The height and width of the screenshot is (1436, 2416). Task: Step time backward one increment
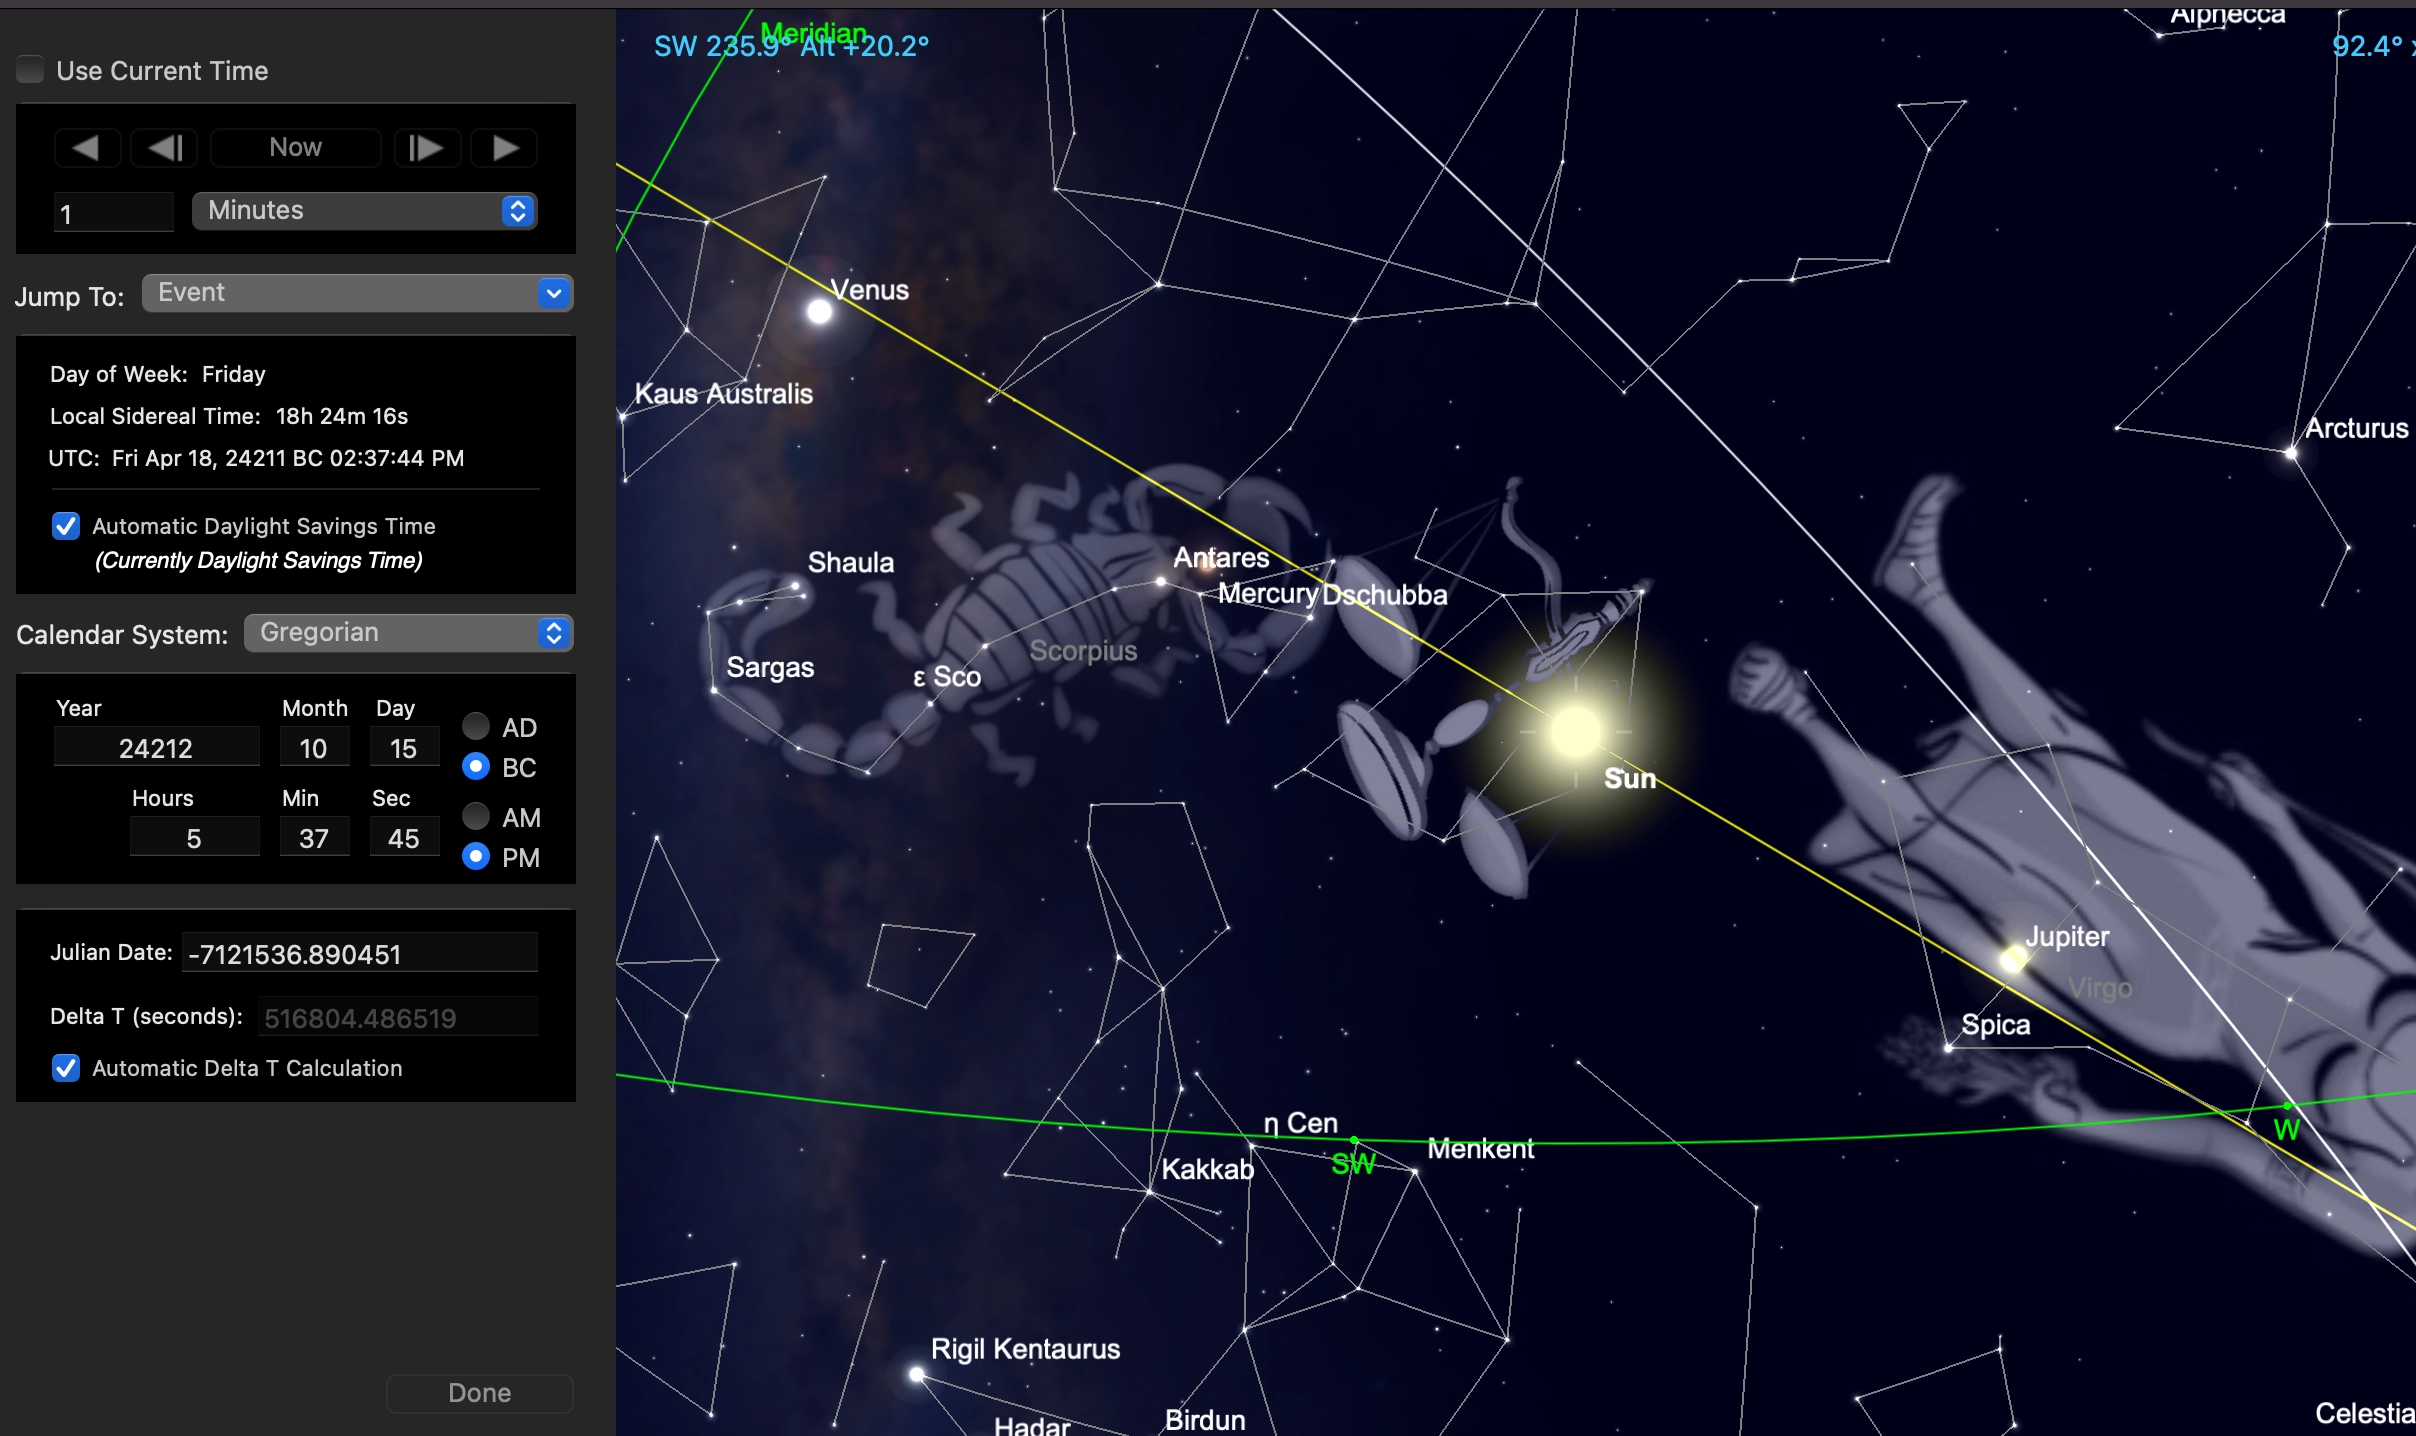165,148
